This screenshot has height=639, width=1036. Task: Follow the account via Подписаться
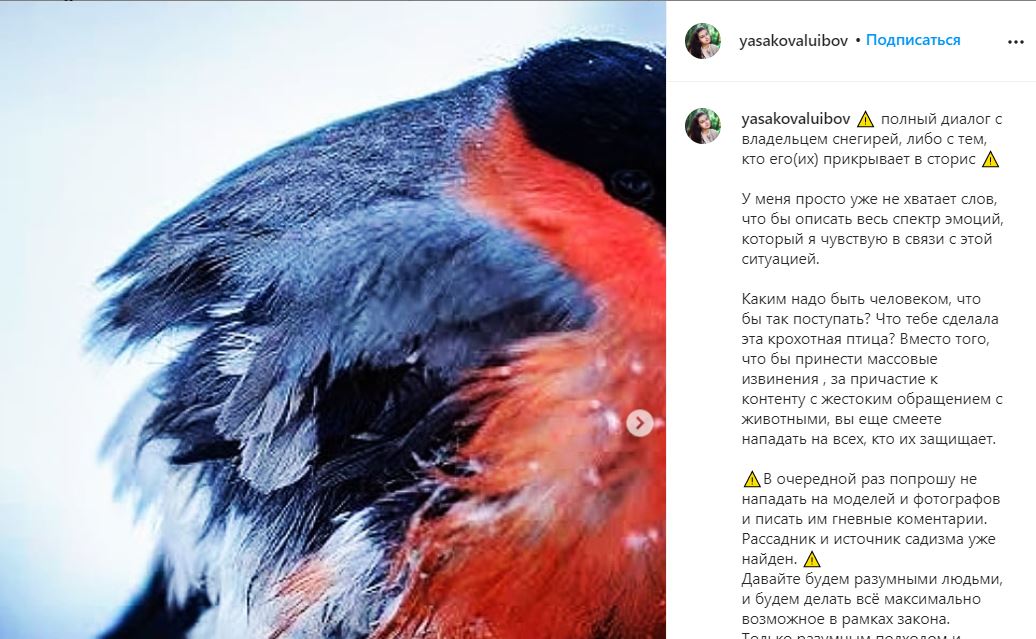tap(912, 40)
